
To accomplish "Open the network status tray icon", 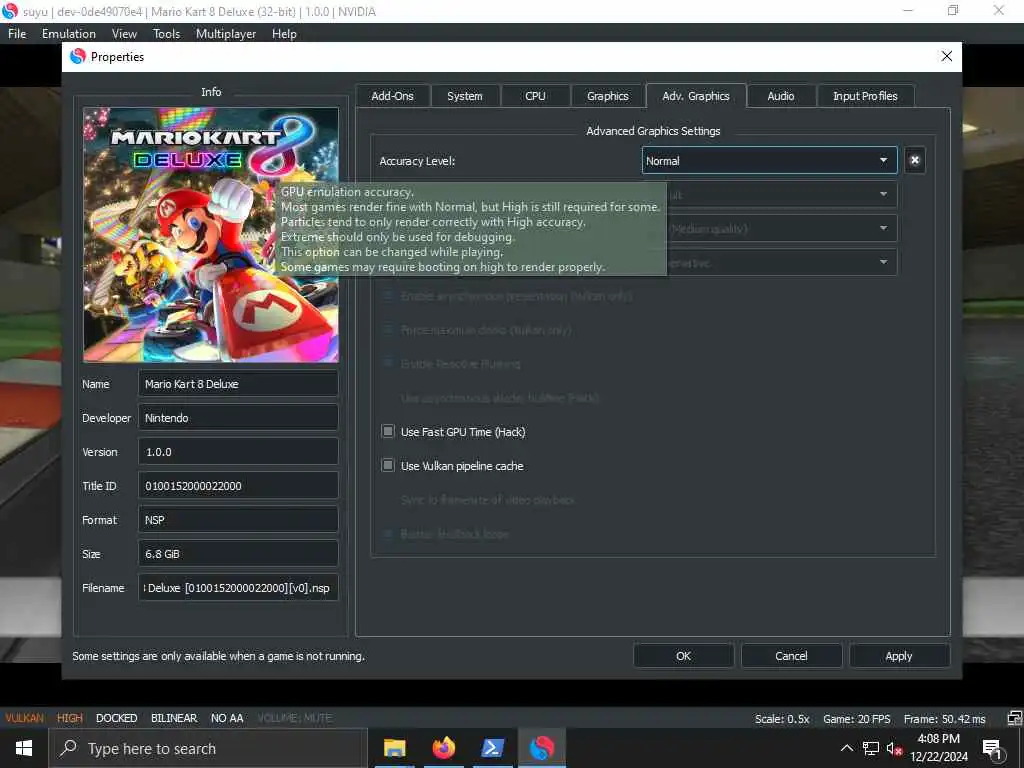I will coord(871,748).
